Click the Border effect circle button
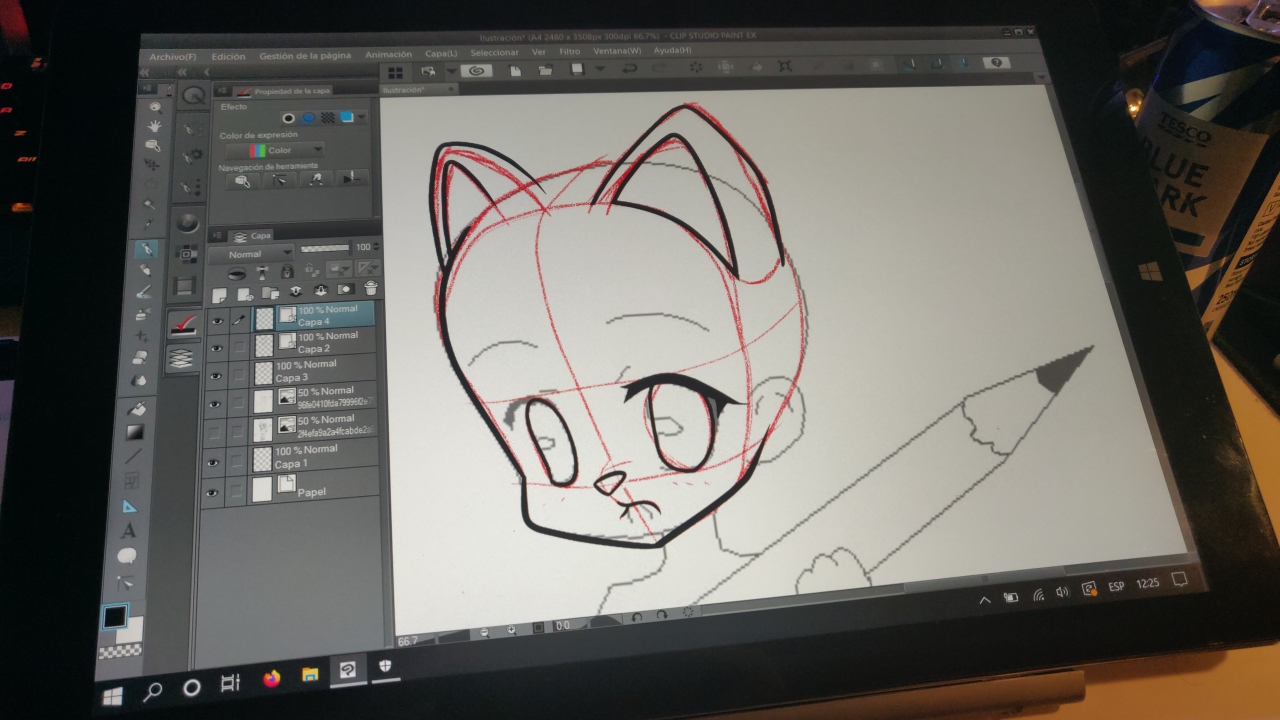Viewport: 1280px width, 720px height. 288,117
